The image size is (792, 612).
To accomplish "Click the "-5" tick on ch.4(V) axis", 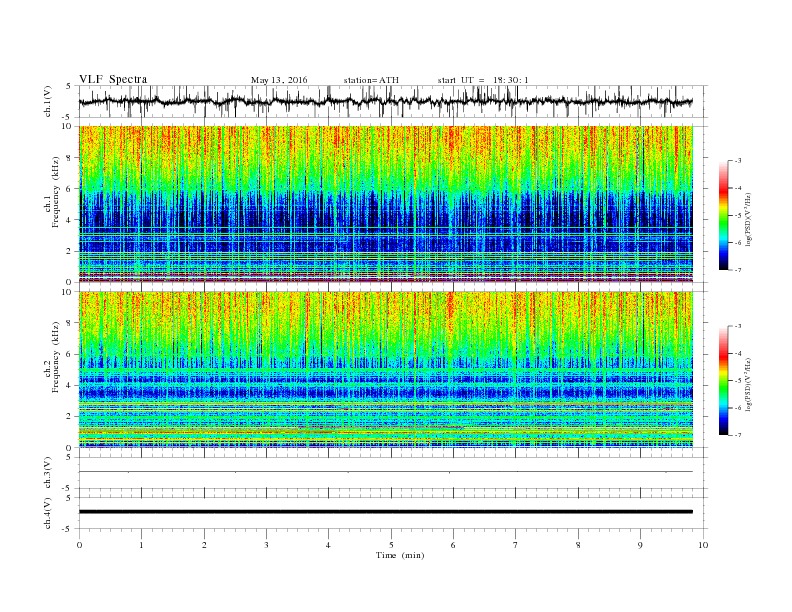I will 68,529.
